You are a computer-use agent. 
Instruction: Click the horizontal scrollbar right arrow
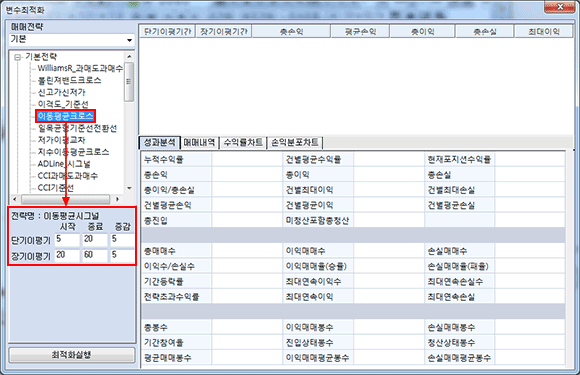tap(118, 199)
